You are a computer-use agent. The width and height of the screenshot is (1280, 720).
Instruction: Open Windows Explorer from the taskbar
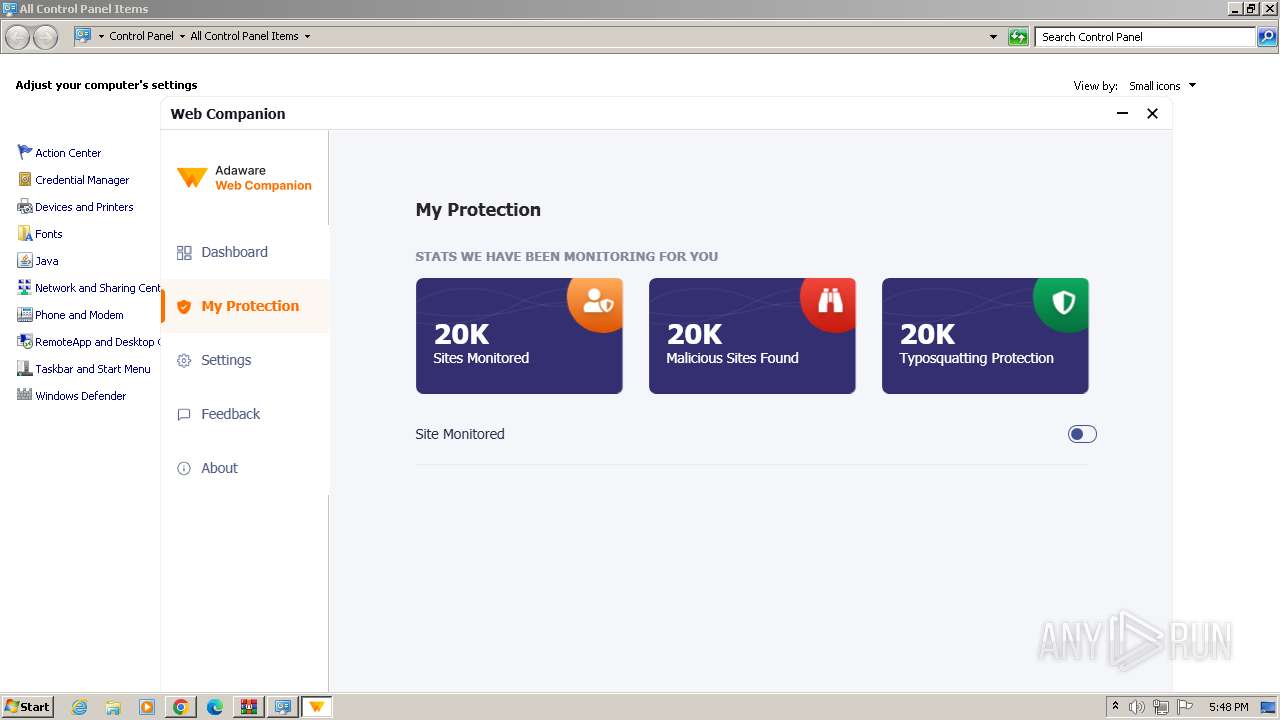point(113,707)
